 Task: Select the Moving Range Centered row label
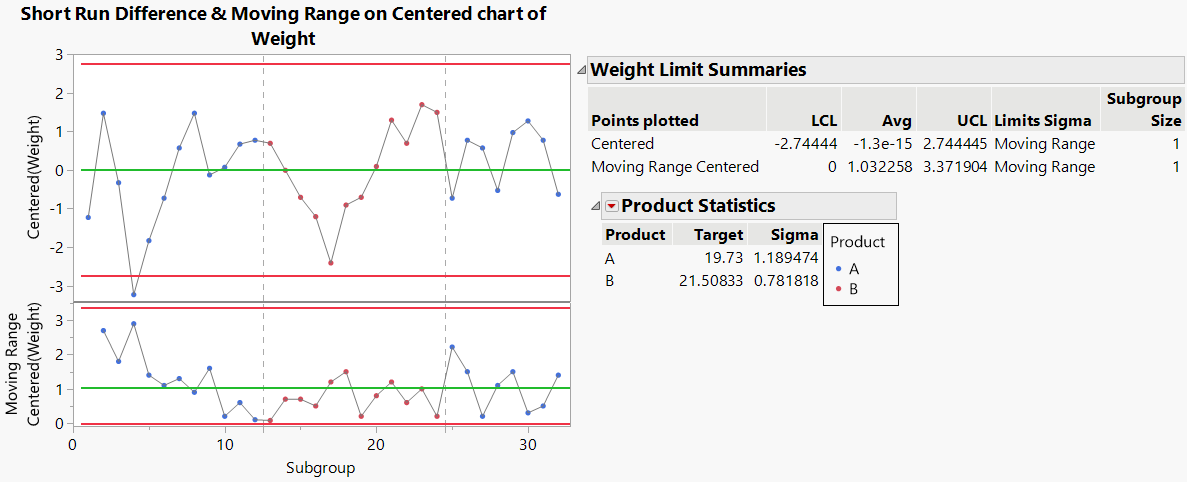coord(675,167)
